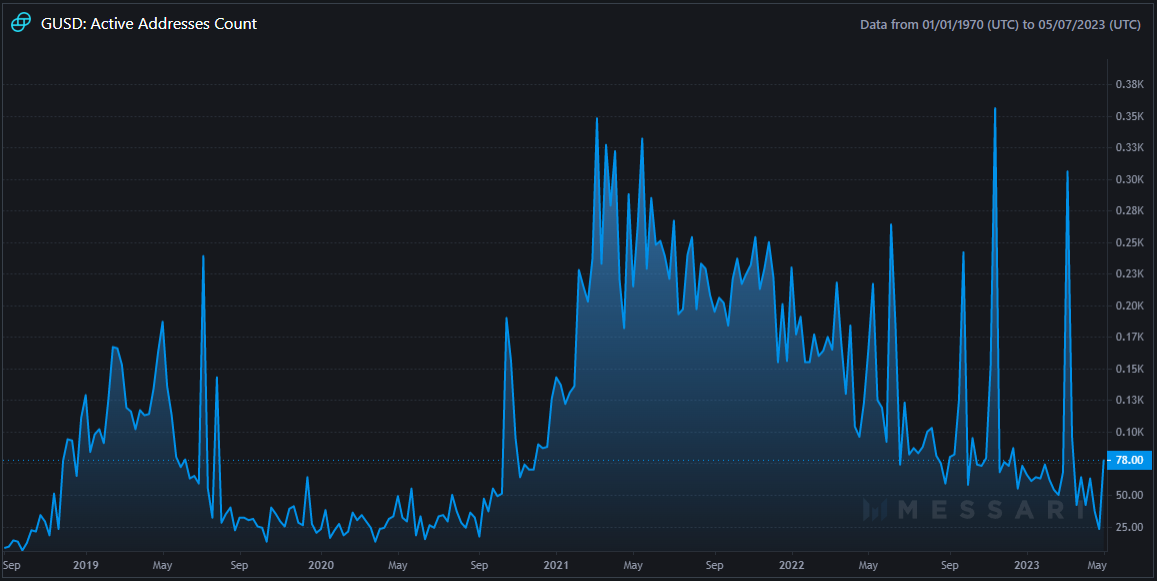Click the May label after 2020
The height and width of the screenshot is (581, 1157).
point(398,565)
